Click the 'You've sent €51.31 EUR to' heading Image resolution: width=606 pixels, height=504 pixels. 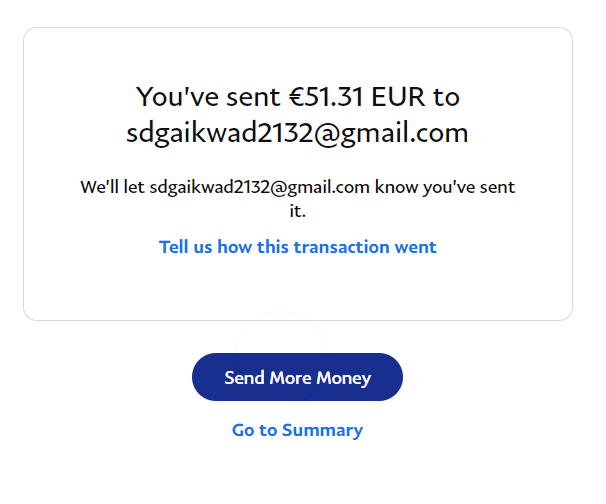coord(297,97)
